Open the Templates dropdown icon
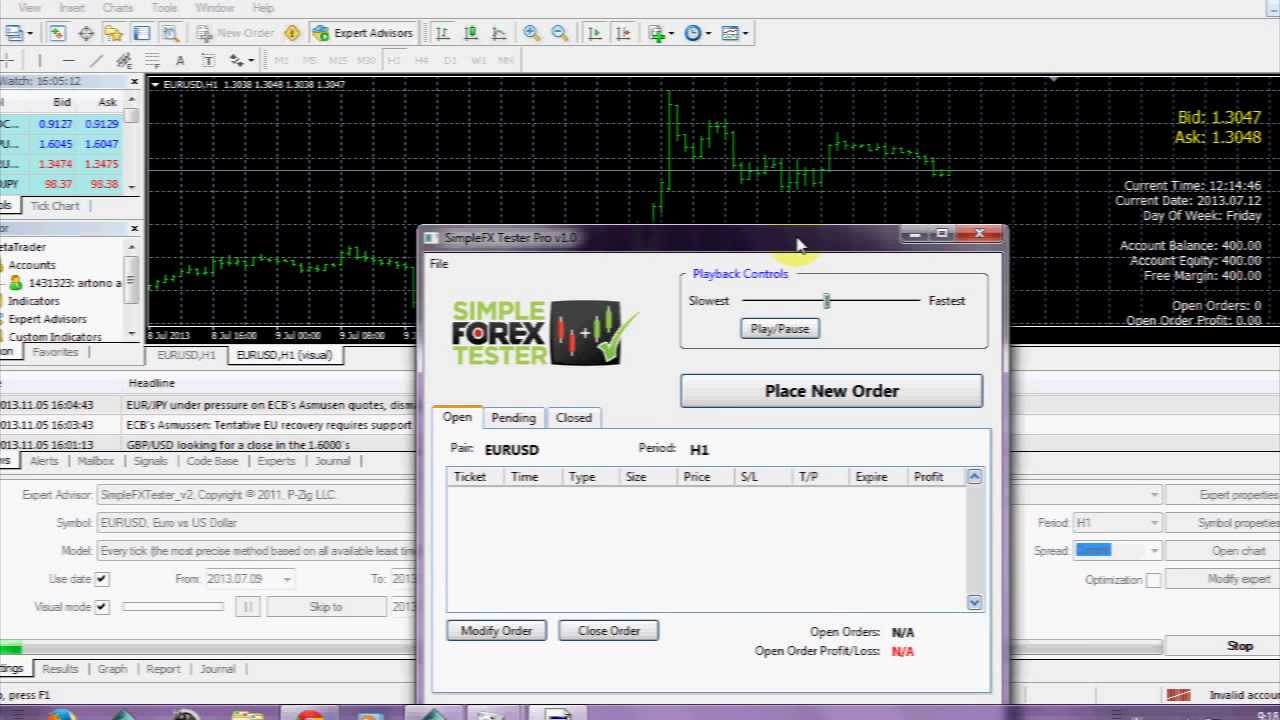 click(x=735, y=33)
